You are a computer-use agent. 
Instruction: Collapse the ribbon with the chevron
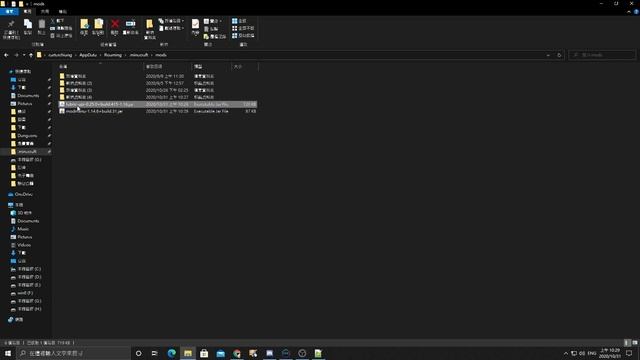pos(629,12)
